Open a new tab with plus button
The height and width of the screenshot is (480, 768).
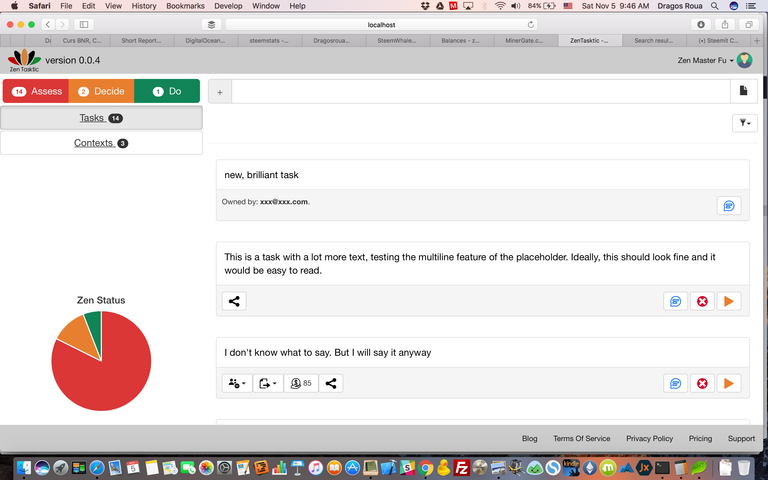click(x=757, y=41)
